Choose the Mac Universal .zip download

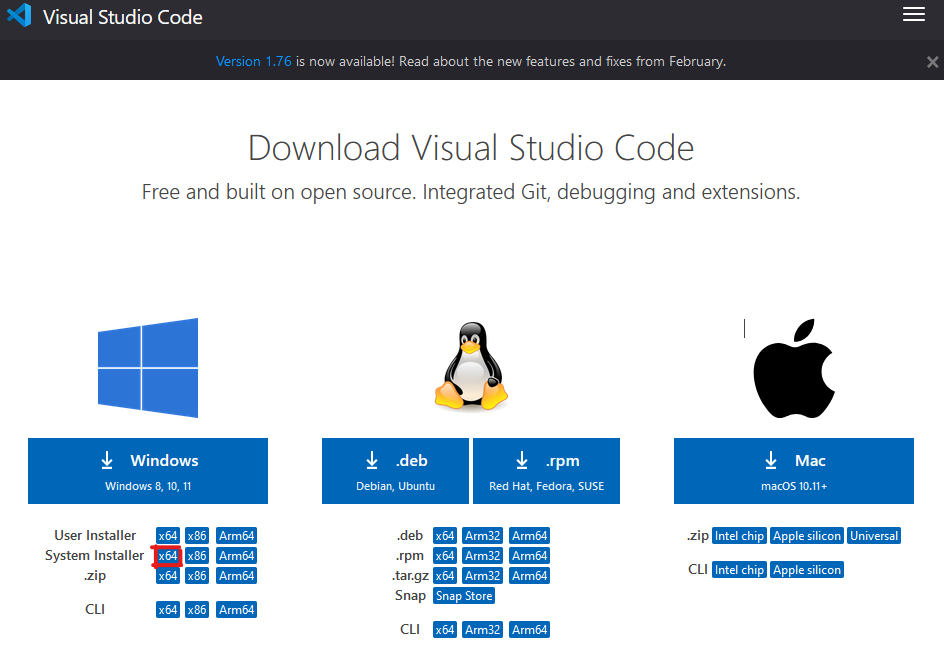tap(874, 536)
